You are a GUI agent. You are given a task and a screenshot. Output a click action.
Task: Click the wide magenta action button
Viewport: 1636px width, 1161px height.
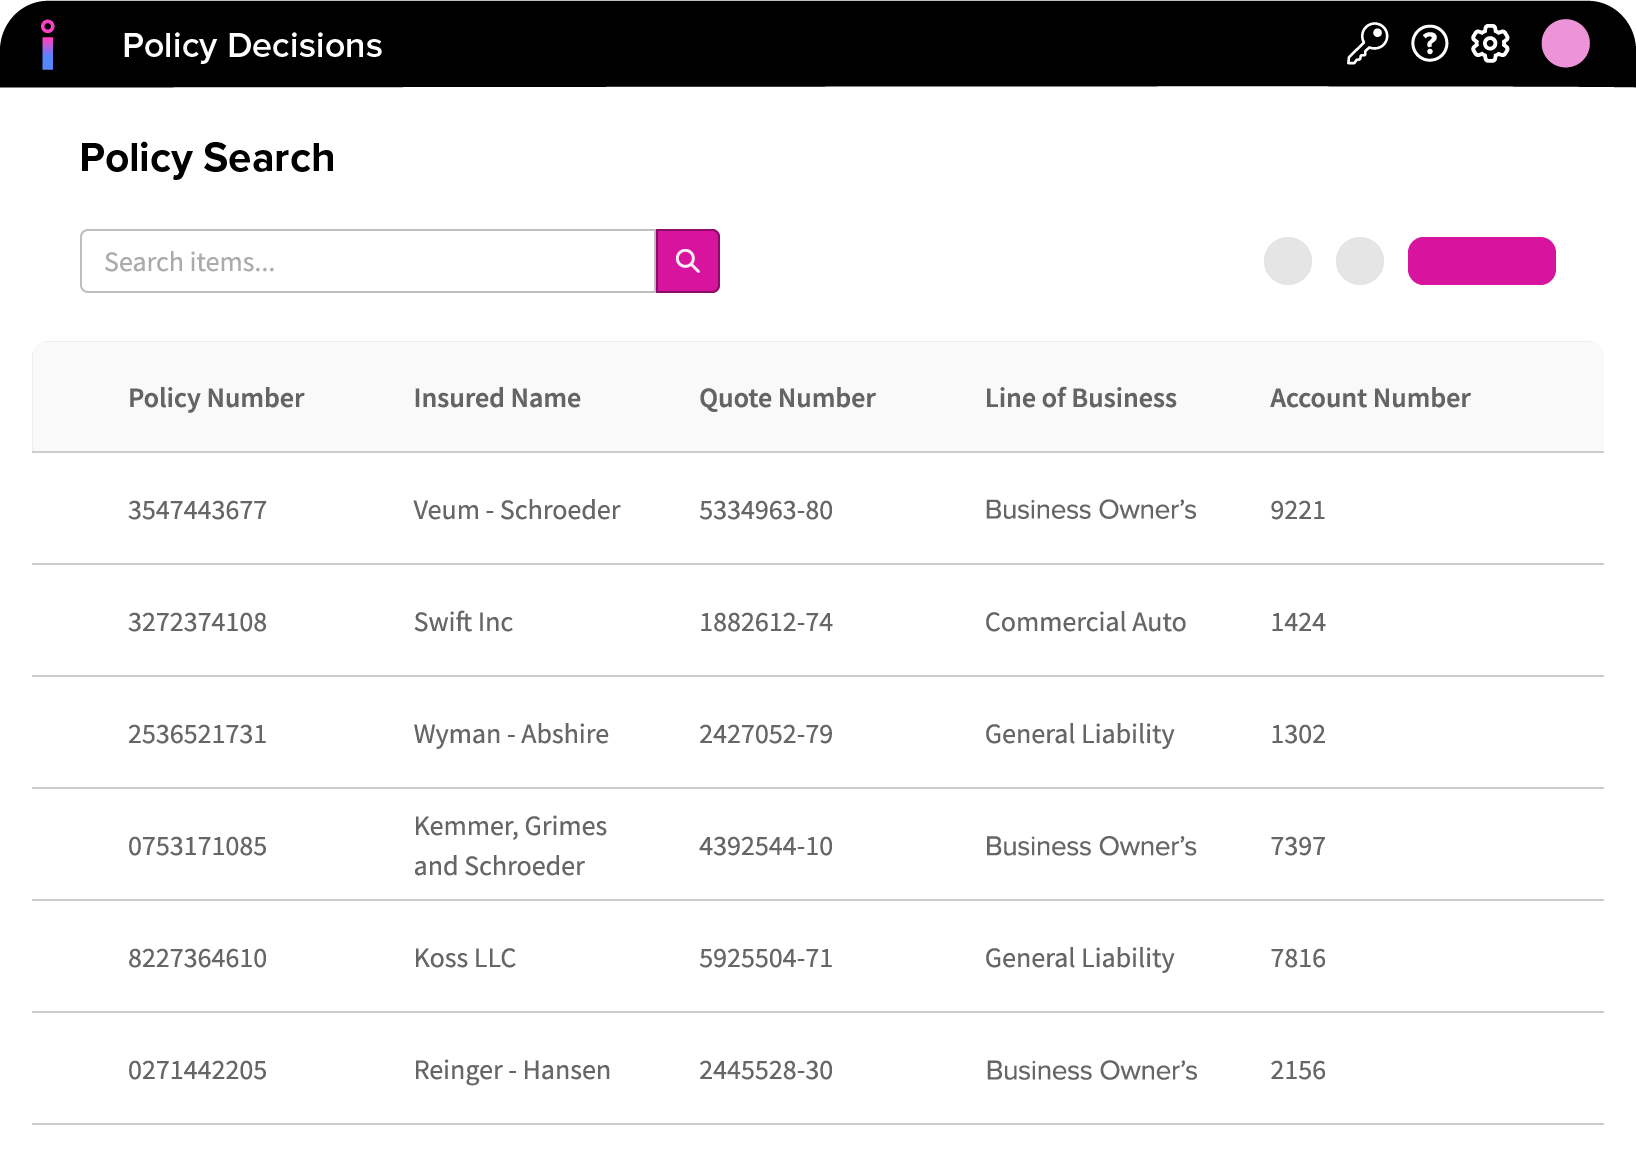tap(1481, 261)
